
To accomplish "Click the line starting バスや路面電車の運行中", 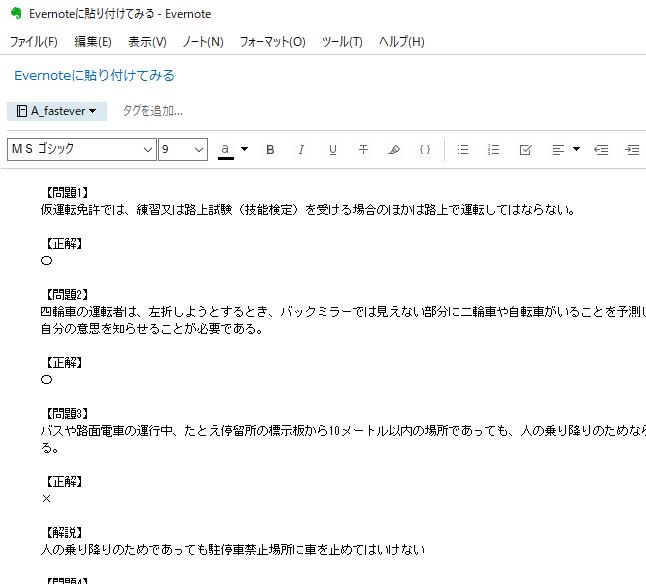I will (x=343, y=431).
